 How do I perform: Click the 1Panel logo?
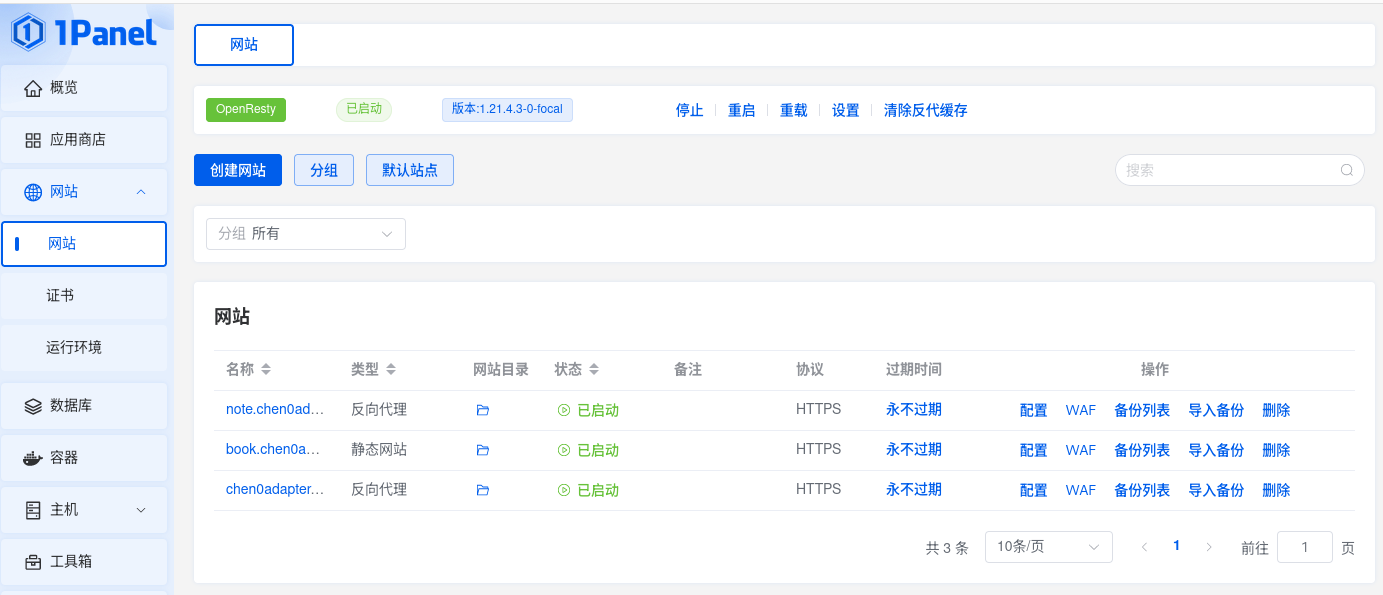pyautogui.click(x=84, y=32)
